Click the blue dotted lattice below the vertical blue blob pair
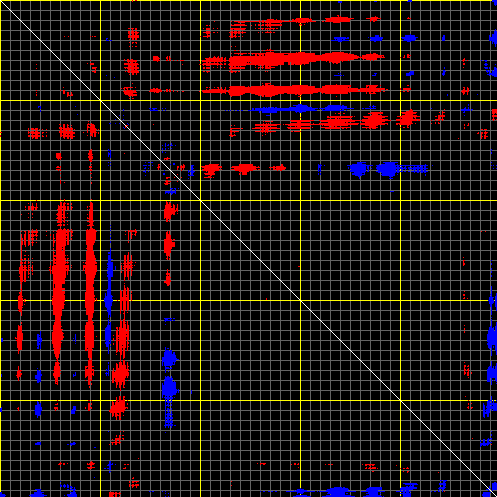Screen dimensions: 497x497 pos(169,413)
